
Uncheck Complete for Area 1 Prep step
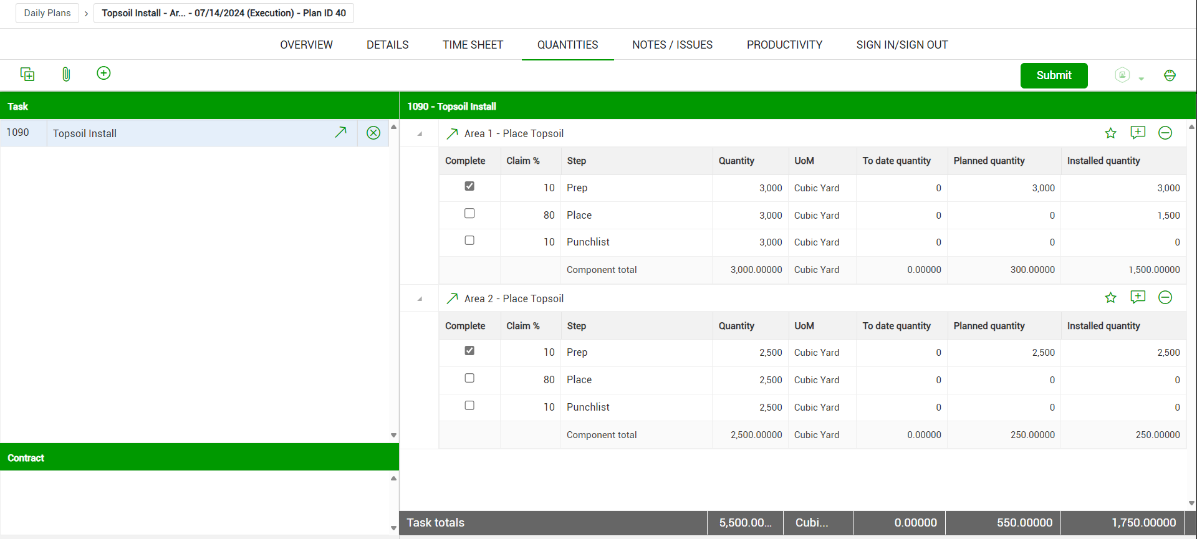[470, 187]
